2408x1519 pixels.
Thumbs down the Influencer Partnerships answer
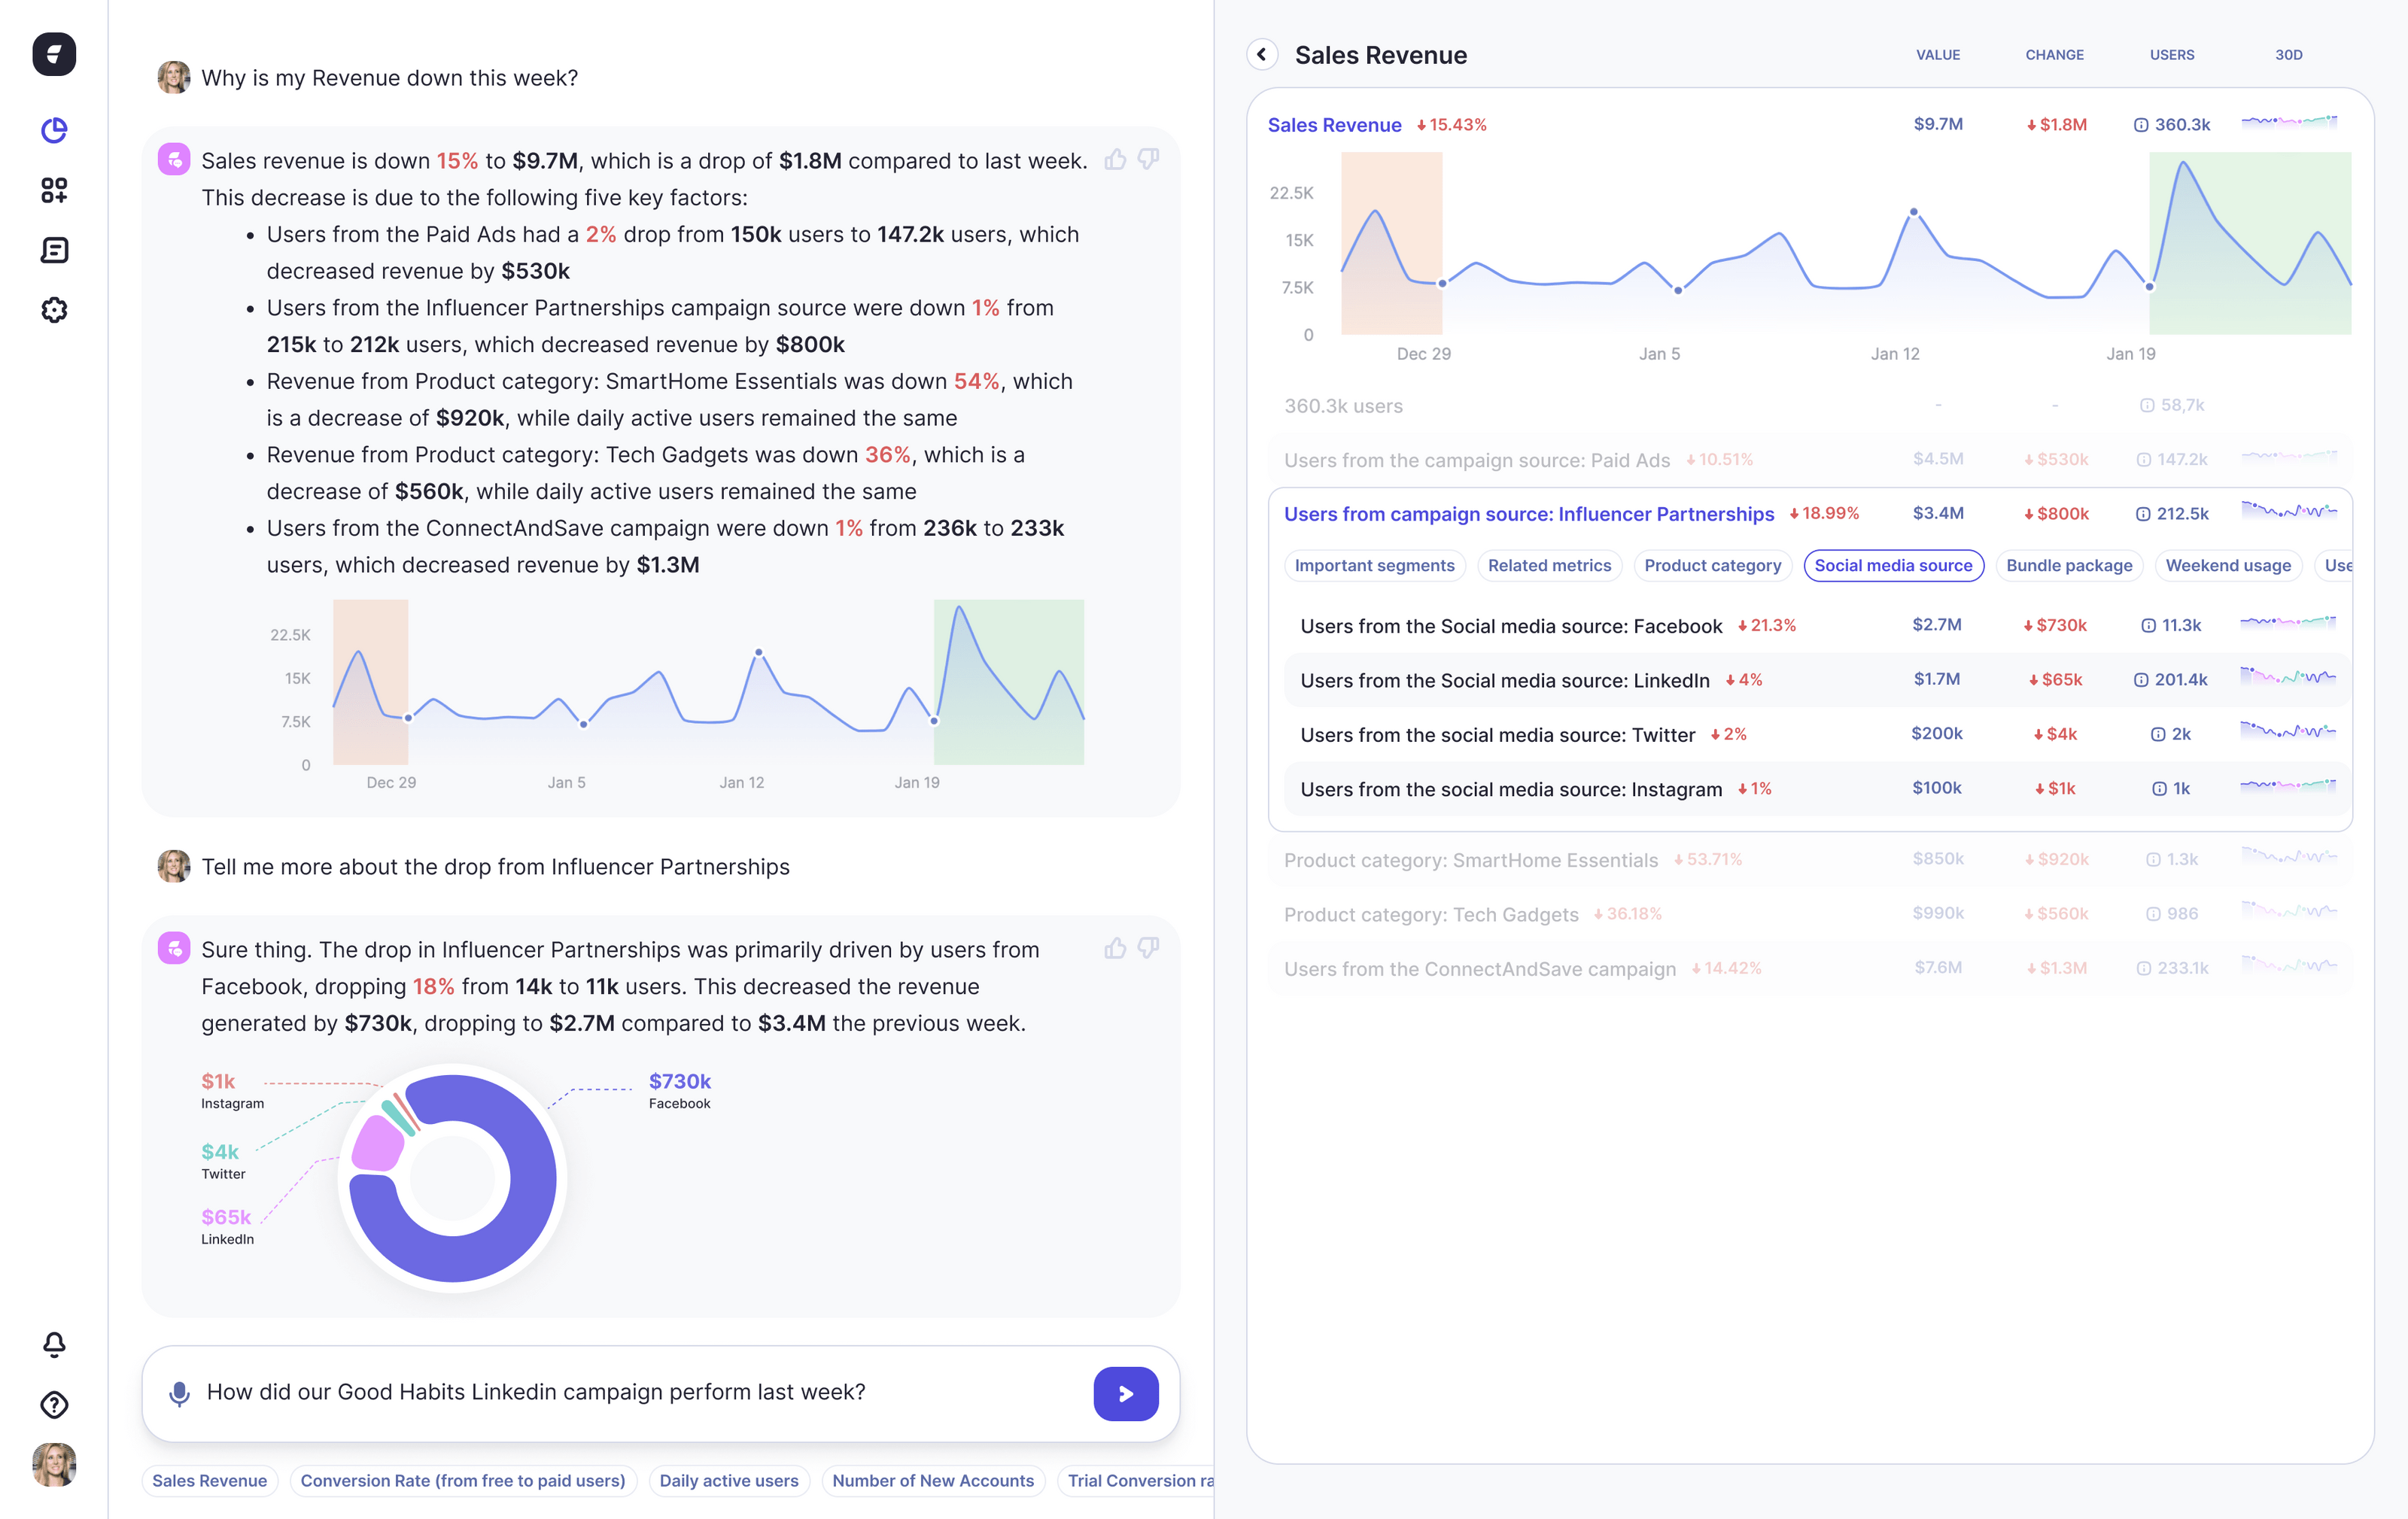(1147, 948)
